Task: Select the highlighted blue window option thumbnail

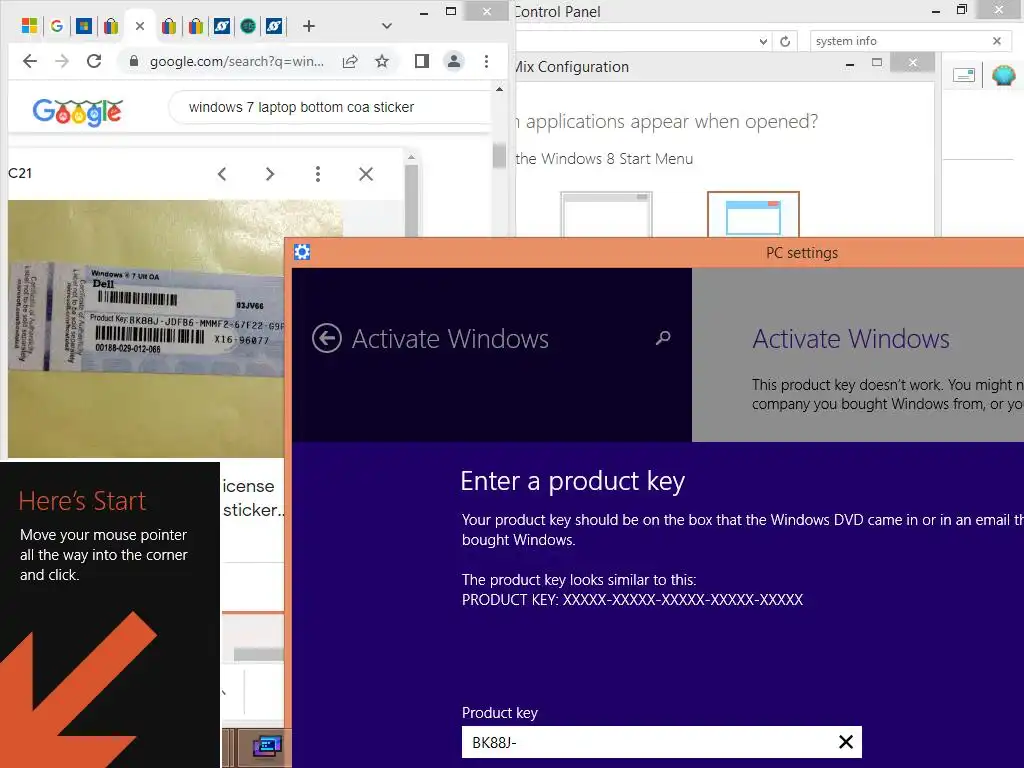Action: point(753,214)
